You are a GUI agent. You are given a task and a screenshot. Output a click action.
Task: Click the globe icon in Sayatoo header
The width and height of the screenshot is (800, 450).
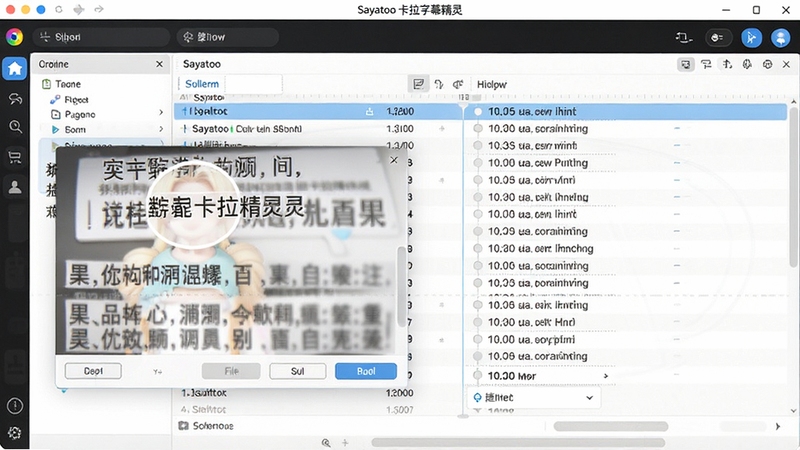[747, 64]
